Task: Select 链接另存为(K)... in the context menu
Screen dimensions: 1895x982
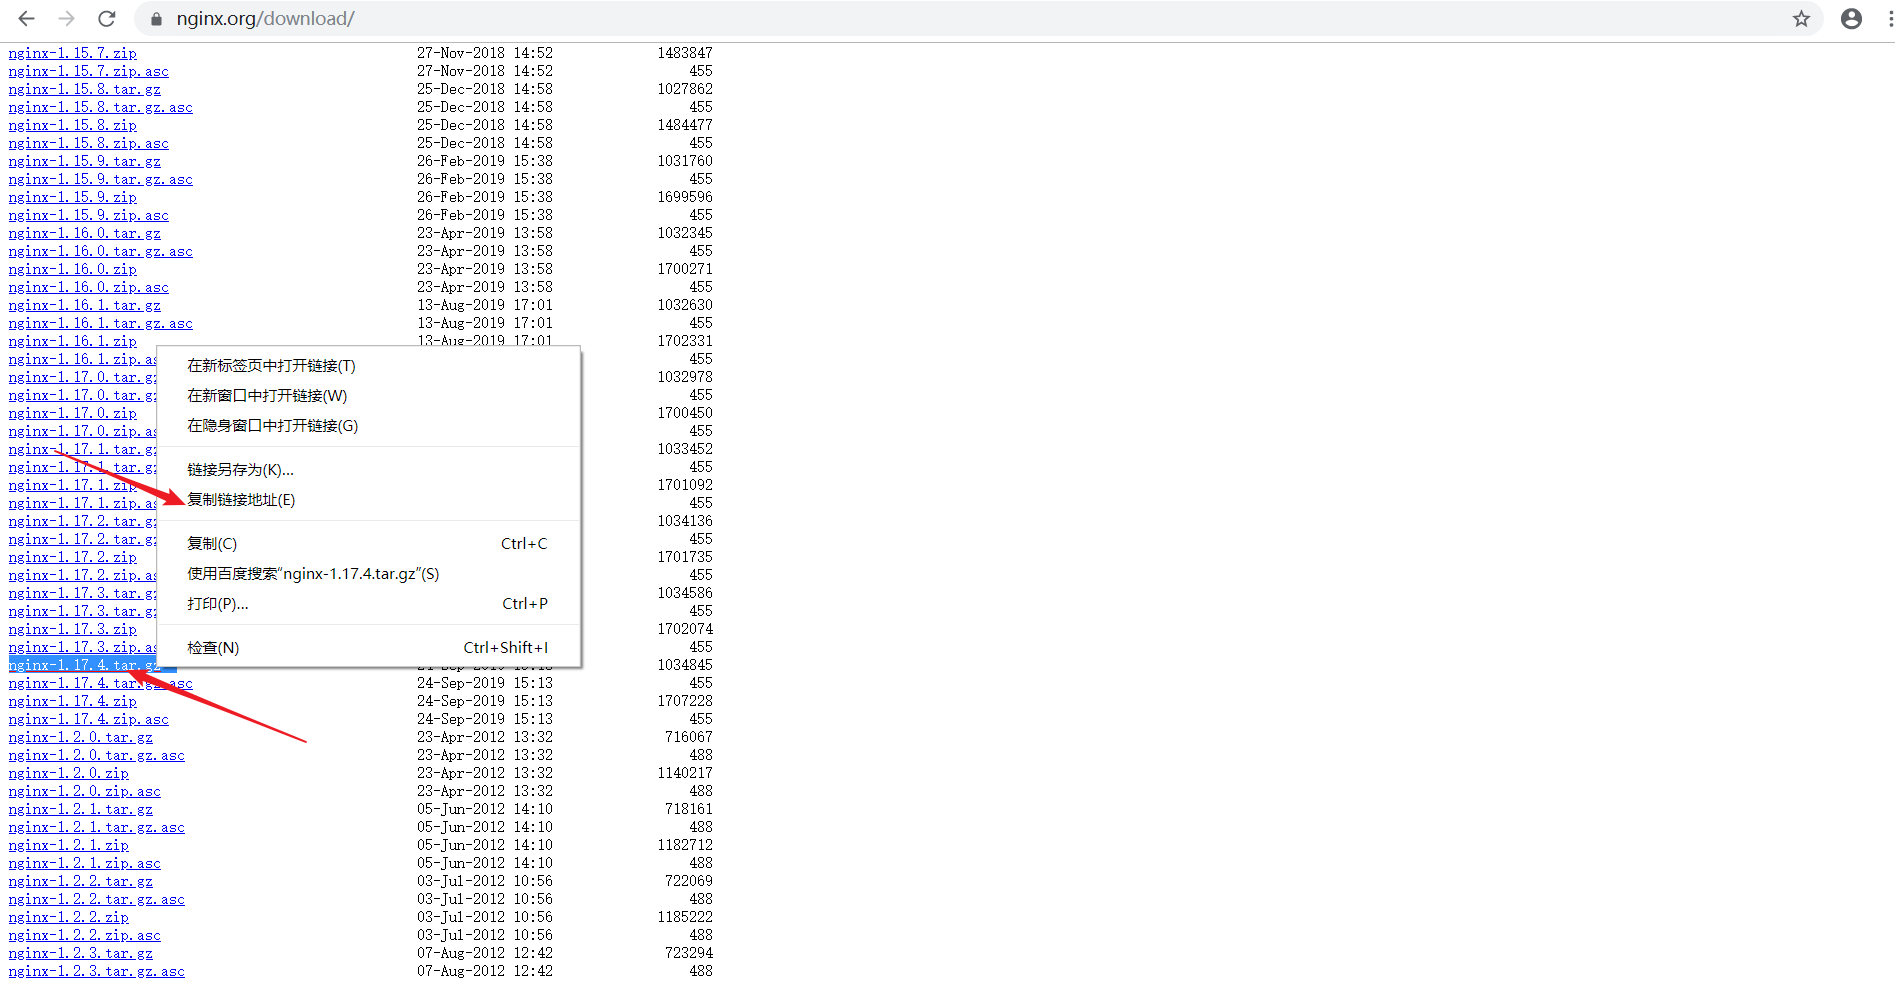Action: click(x=369, y=470)
